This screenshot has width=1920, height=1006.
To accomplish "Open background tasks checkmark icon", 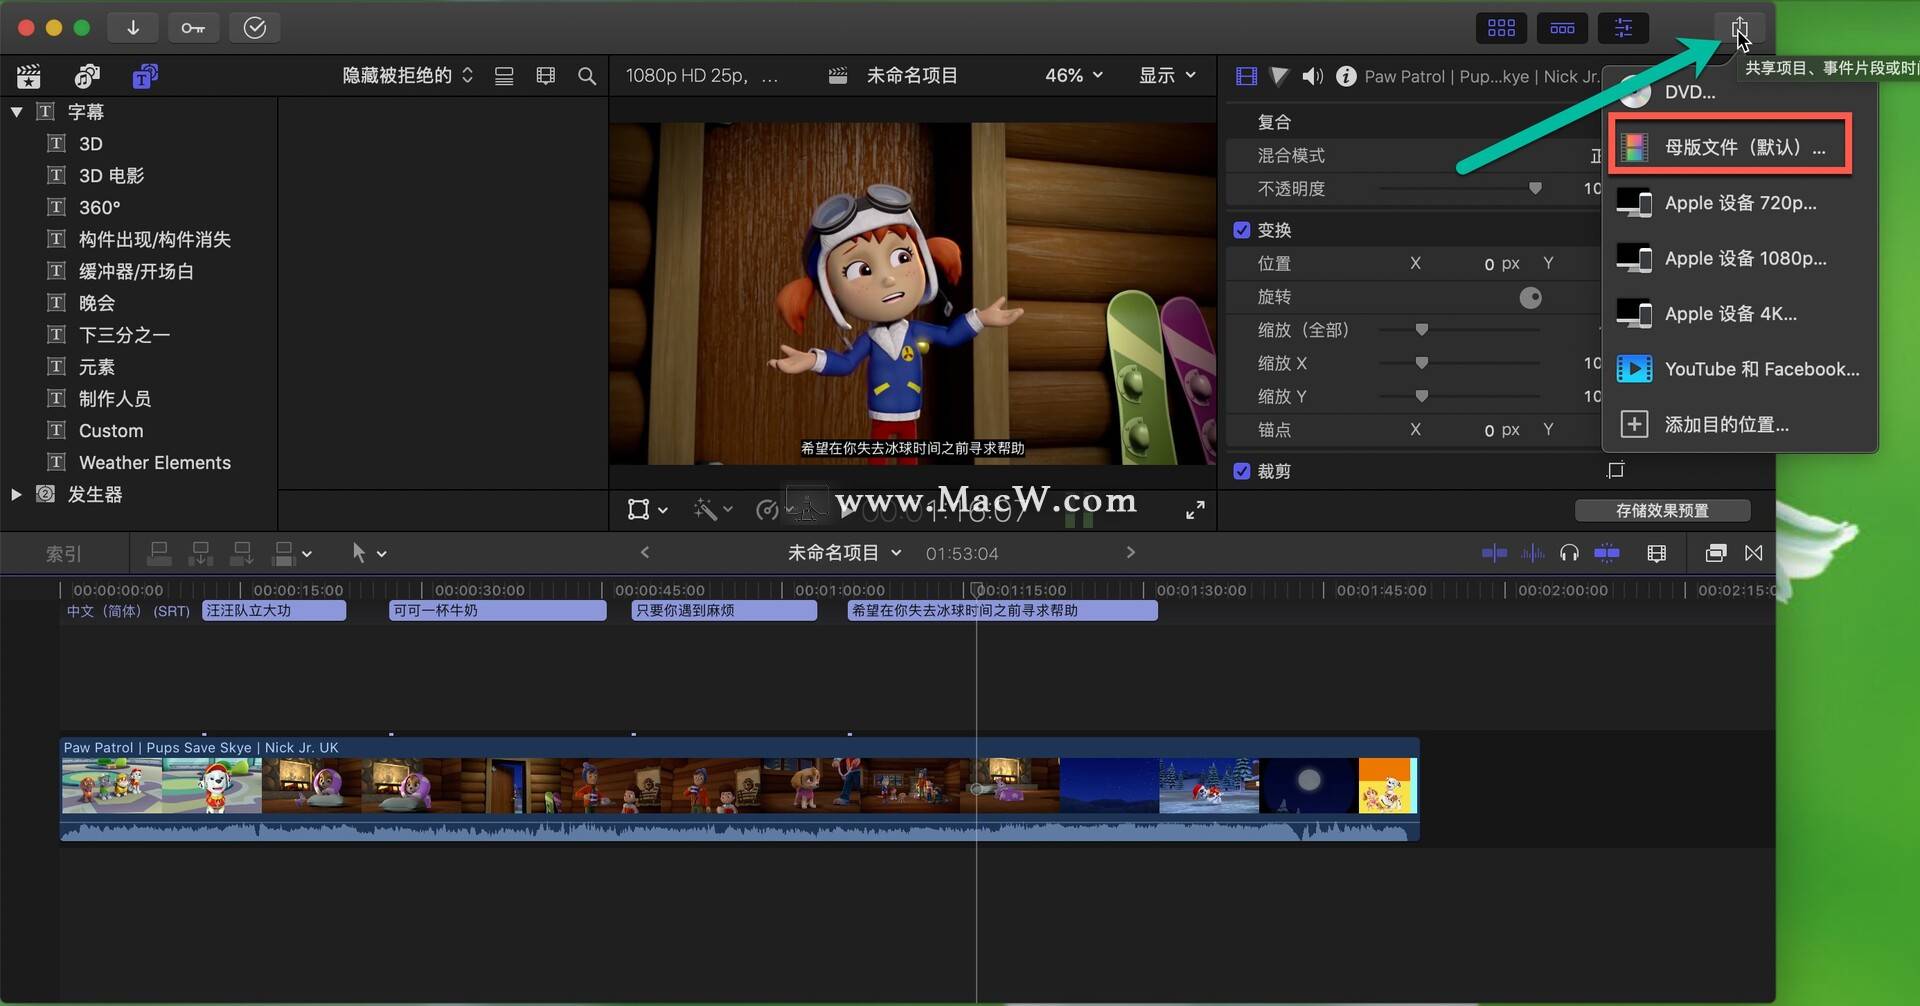I will click(255, 28).
